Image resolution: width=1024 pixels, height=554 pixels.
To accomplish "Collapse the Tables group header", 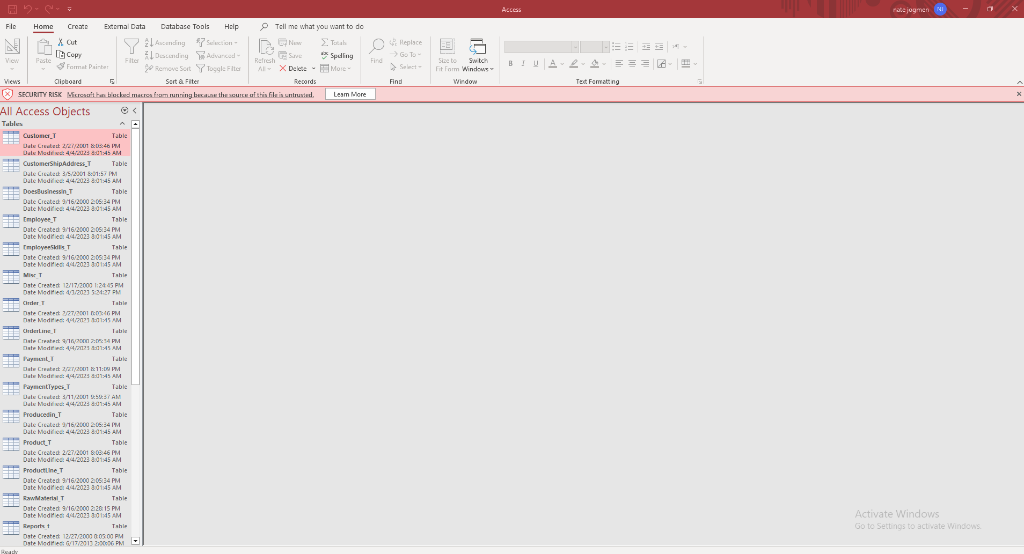I will [x=122, y=123].
